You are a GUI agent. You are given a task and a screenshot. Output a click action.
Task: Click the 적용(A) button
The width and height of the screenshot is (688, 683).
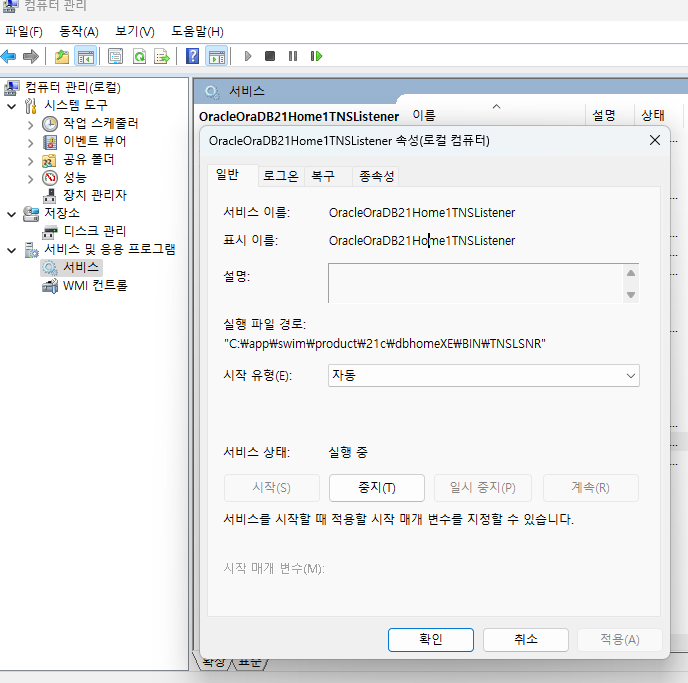click(x=620, y=640)
